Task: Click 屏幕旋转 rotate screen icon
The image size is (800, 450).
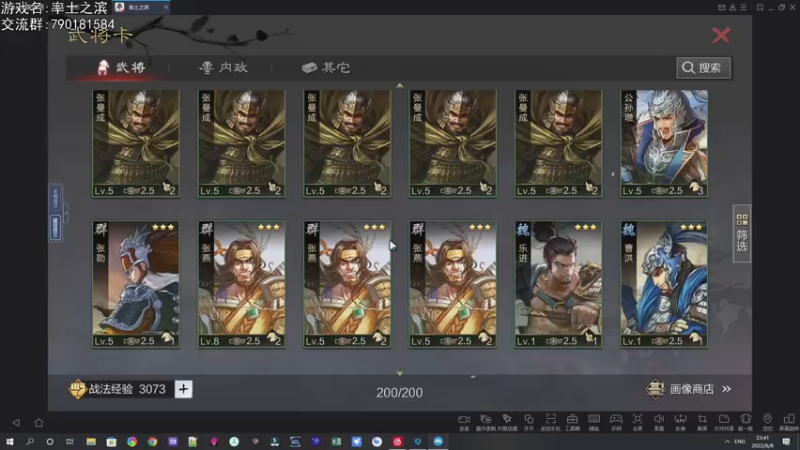Action: tap(789, 421)
